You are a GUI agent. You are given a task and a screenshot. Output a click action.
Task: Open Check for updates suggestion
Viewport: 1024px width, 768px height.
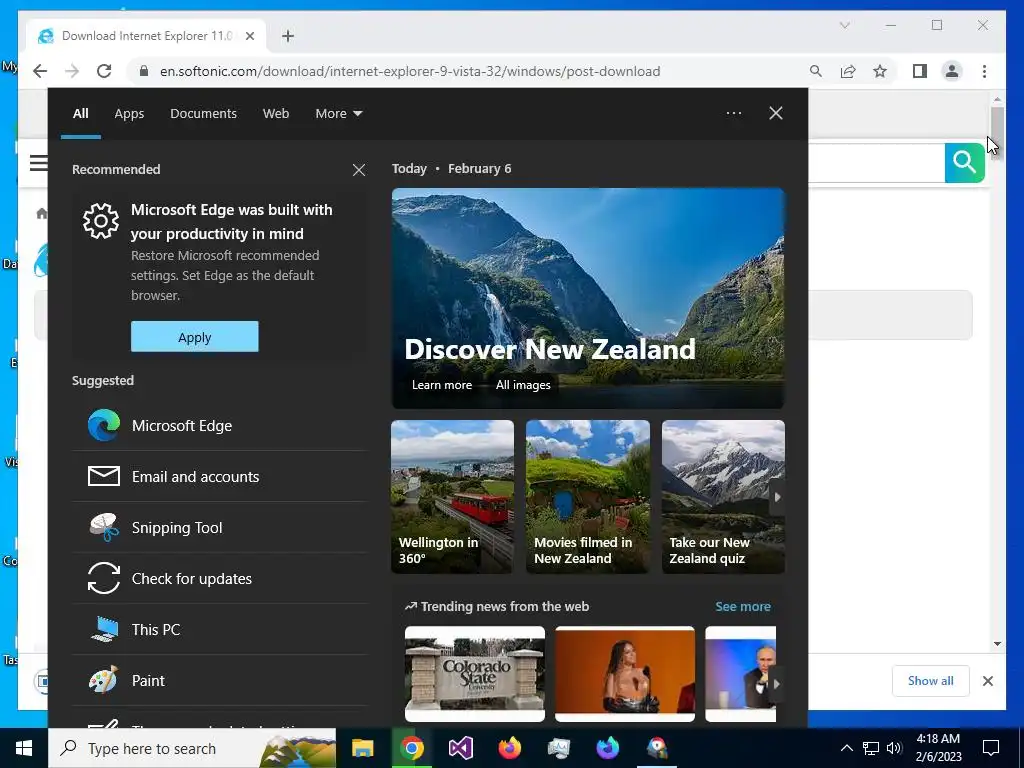tap(220, 579)
